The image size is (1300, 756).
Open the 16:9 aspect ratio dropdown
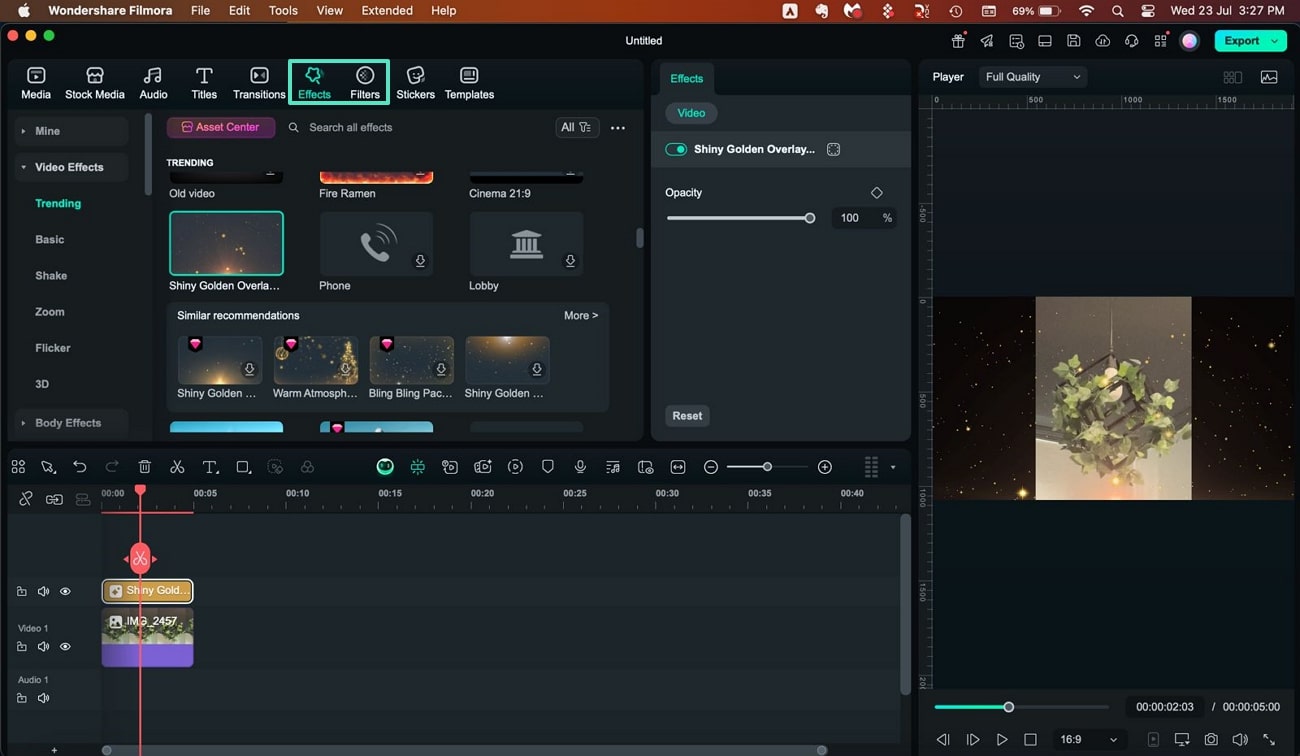click(x=1089, y=740)
